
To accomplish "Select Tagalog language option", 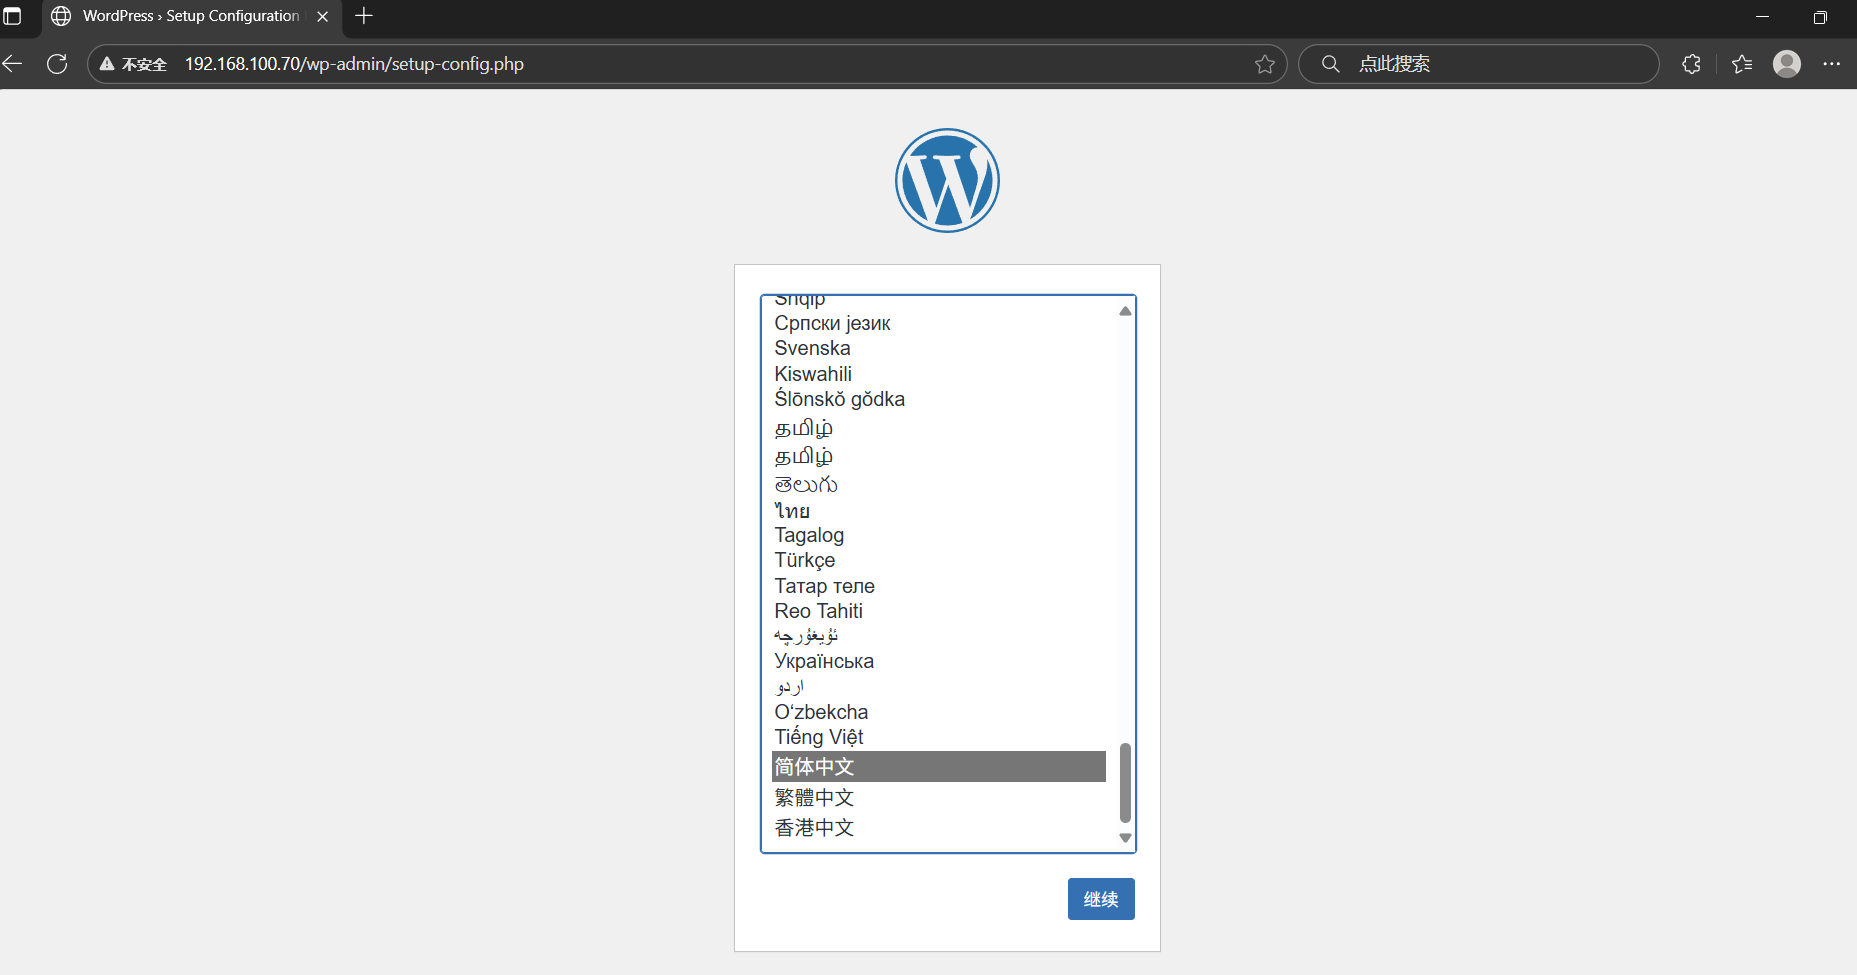I will coord(939,535).
